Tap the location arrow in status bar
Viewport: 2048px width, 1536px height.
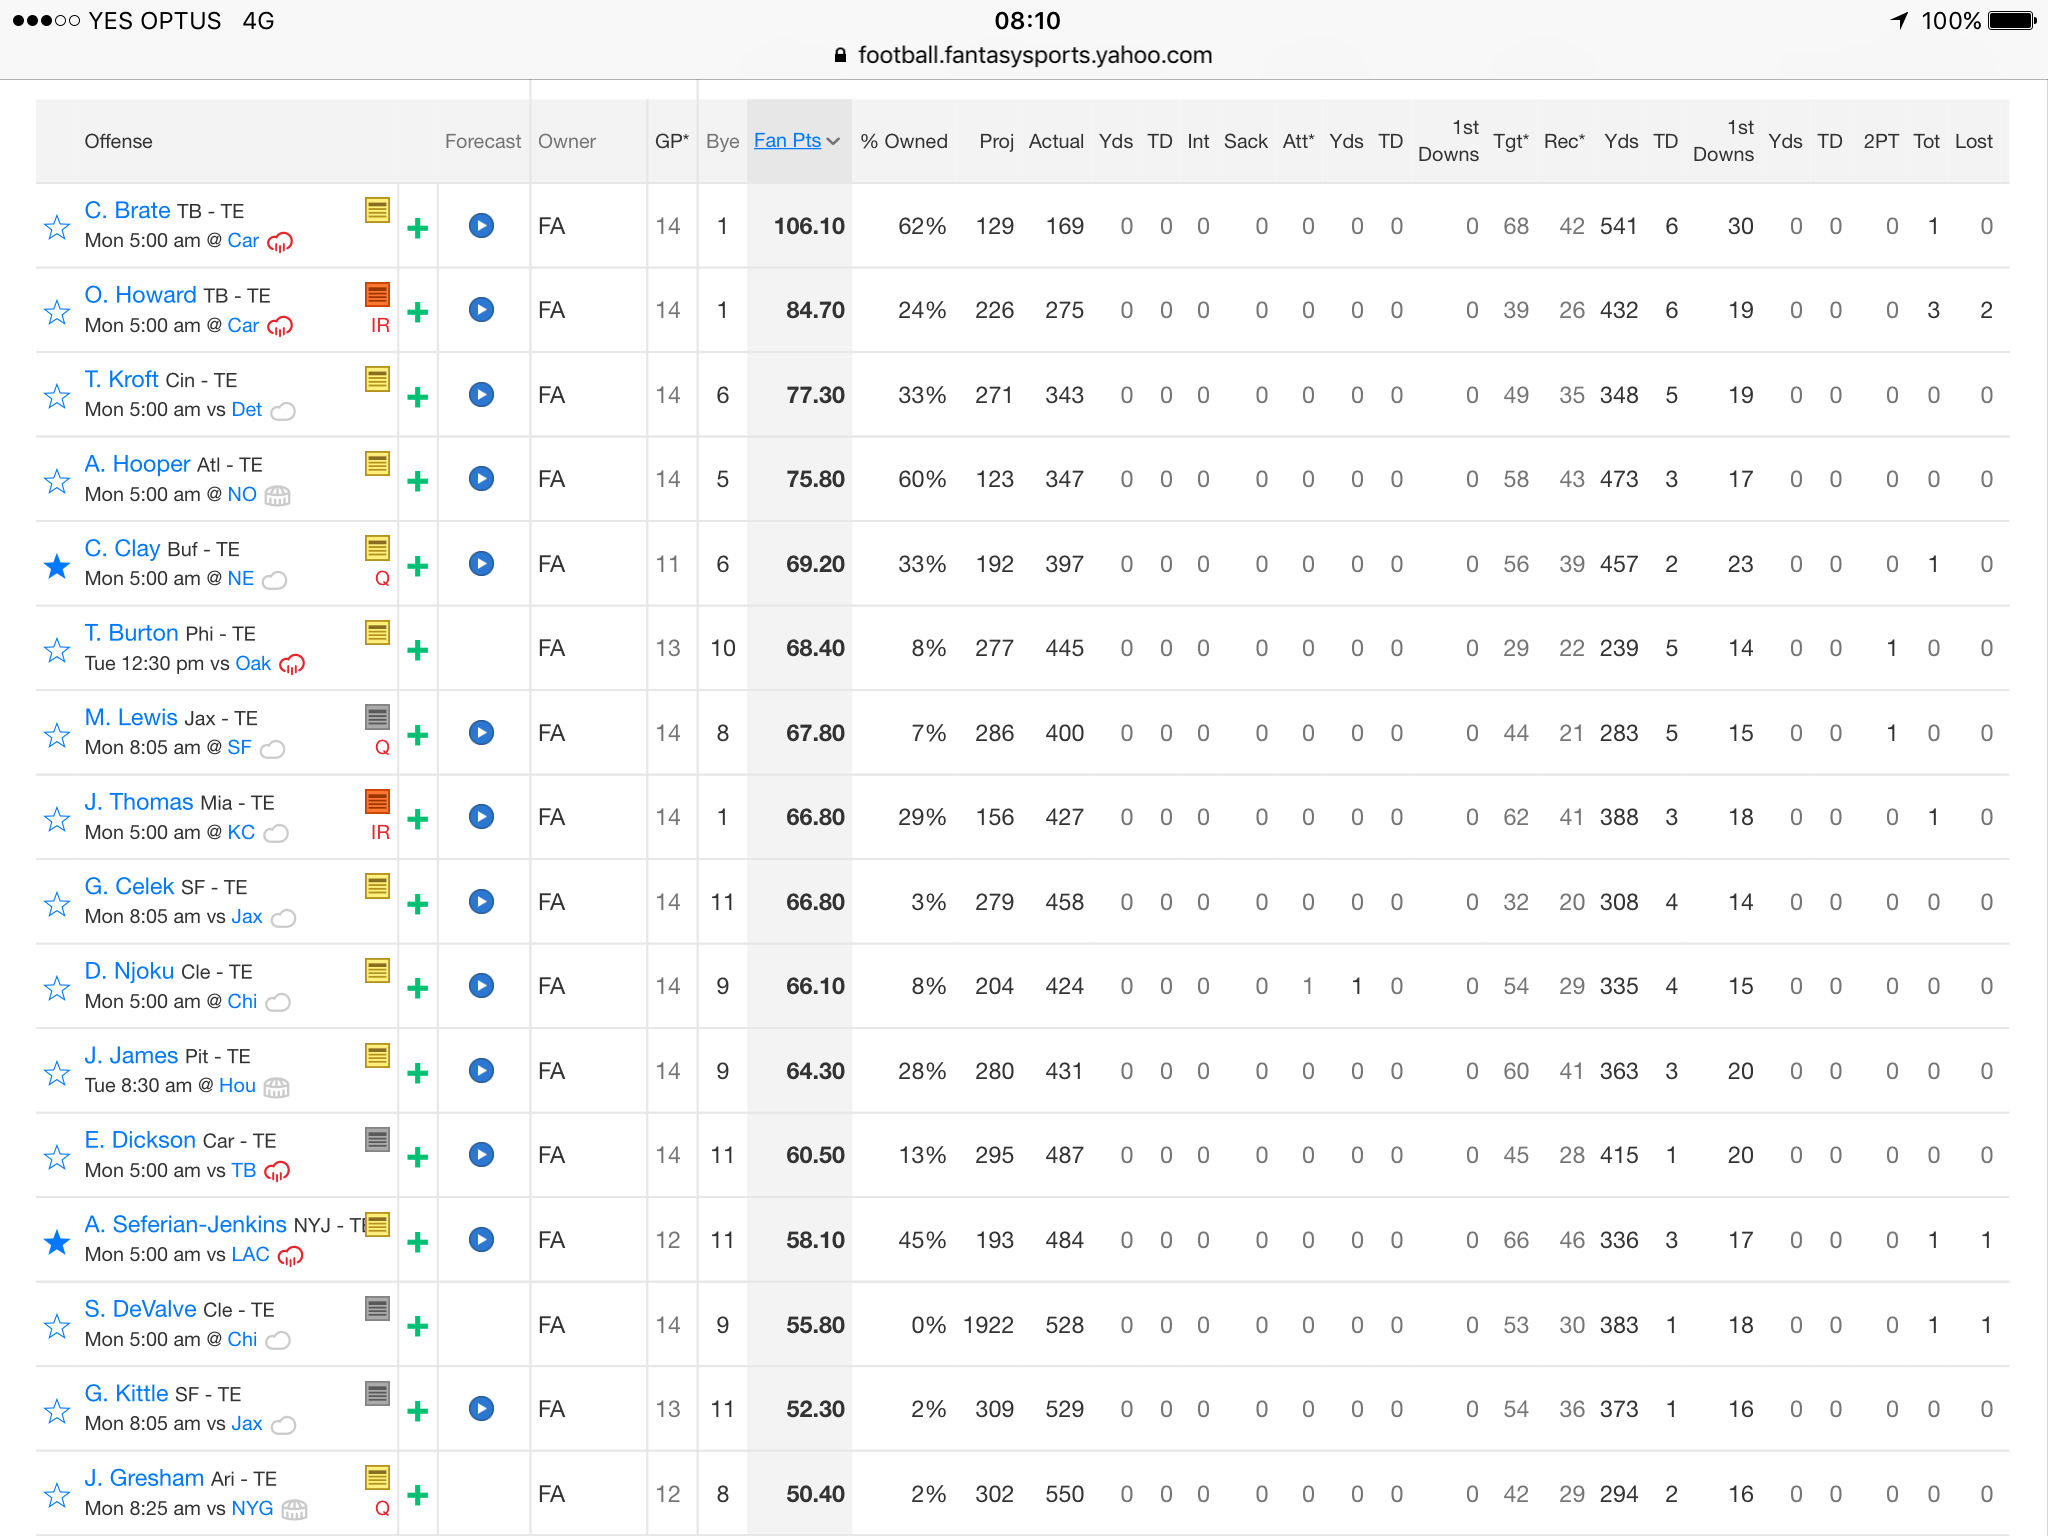pyautogui.click(x=1900, y=20)
